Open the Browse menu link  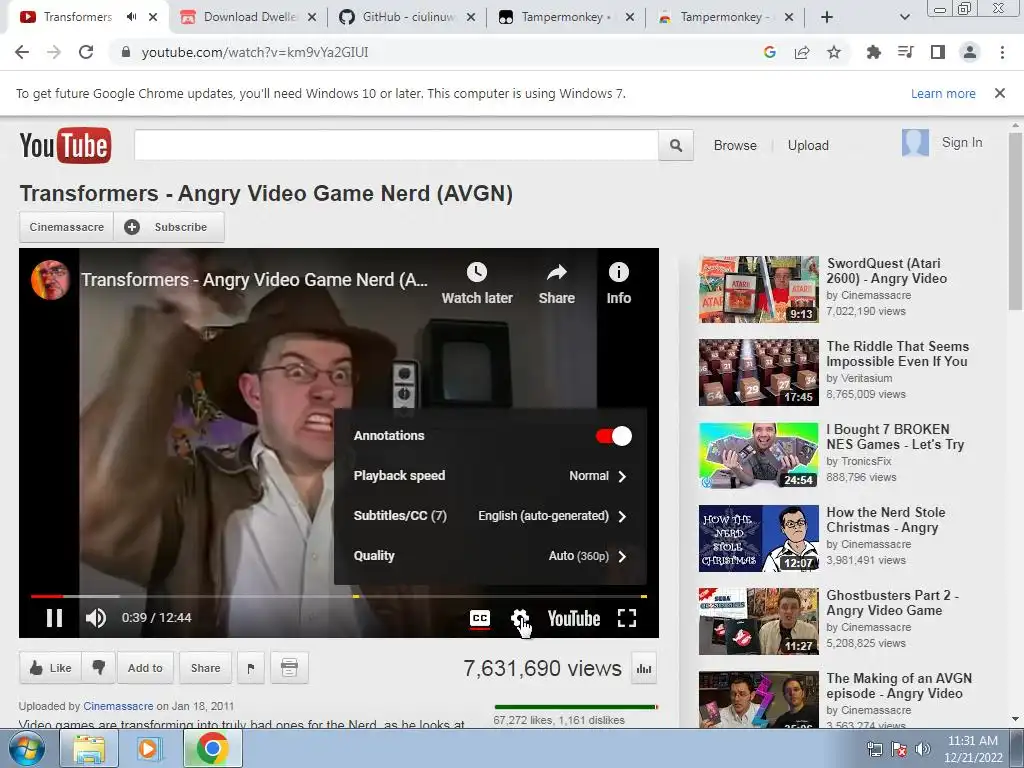pyautogui.click(x=735, y=146)
